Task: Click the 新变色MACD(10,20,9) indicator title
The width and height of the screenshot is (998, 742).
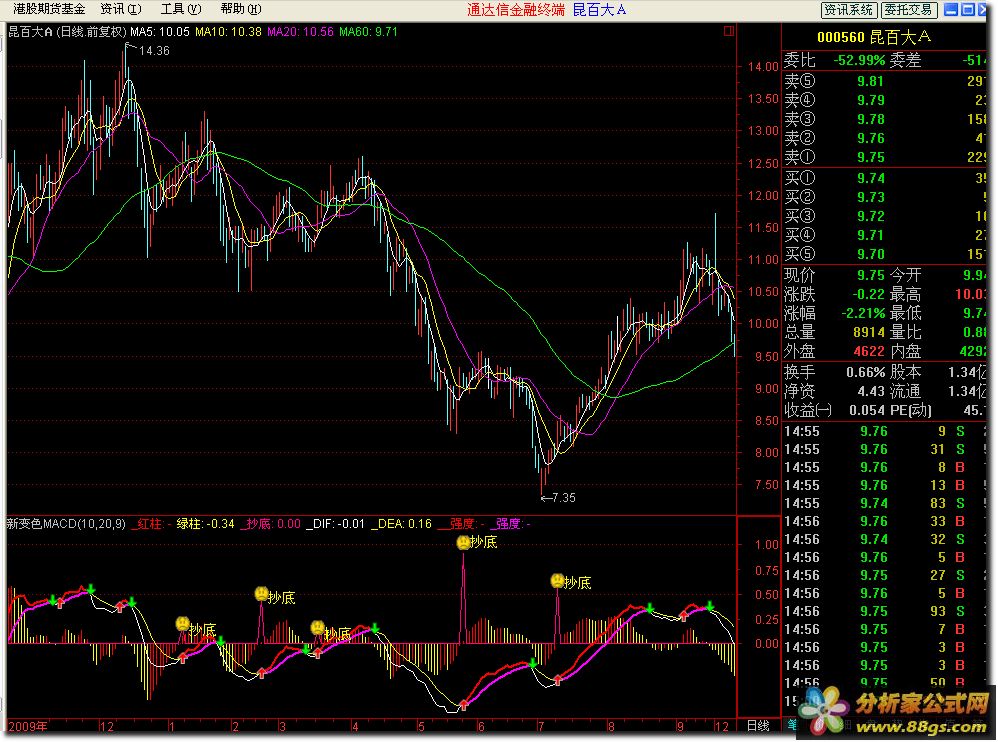Action: 66,524
